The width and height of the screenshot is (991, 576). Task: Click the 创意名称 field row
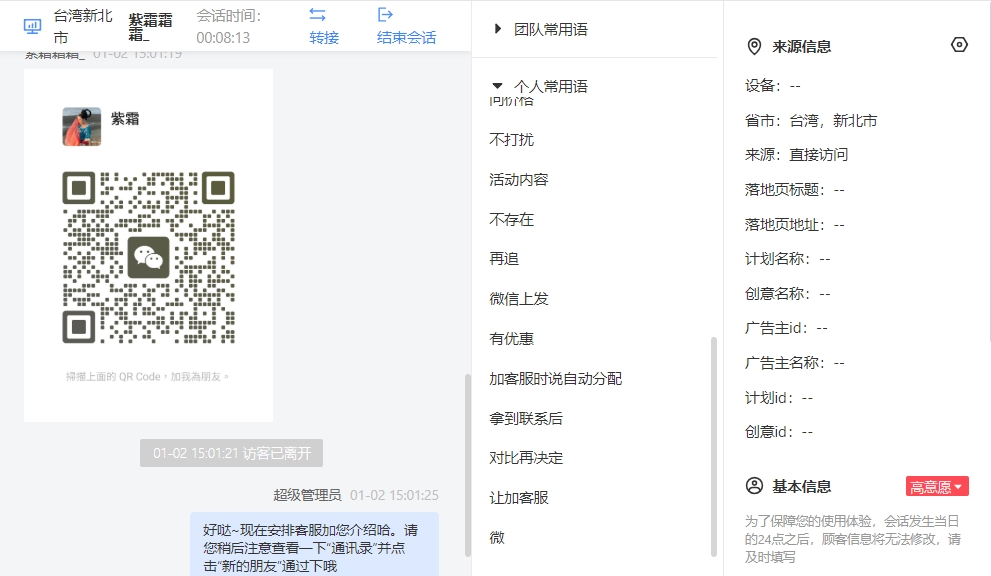787,293
